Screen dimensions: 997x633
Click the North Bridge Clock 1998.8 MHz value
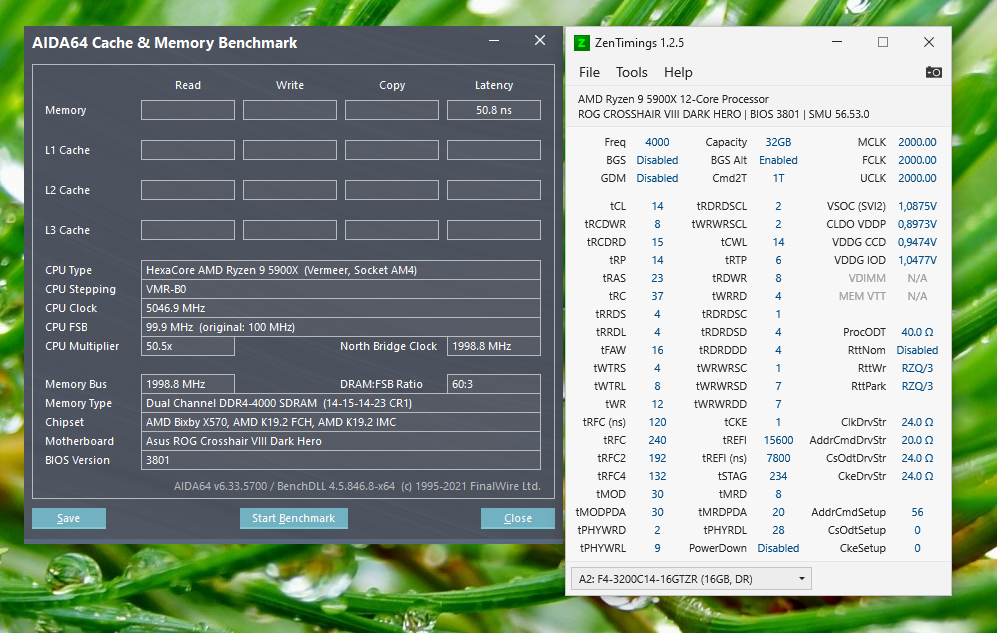[x=494, y=346]
